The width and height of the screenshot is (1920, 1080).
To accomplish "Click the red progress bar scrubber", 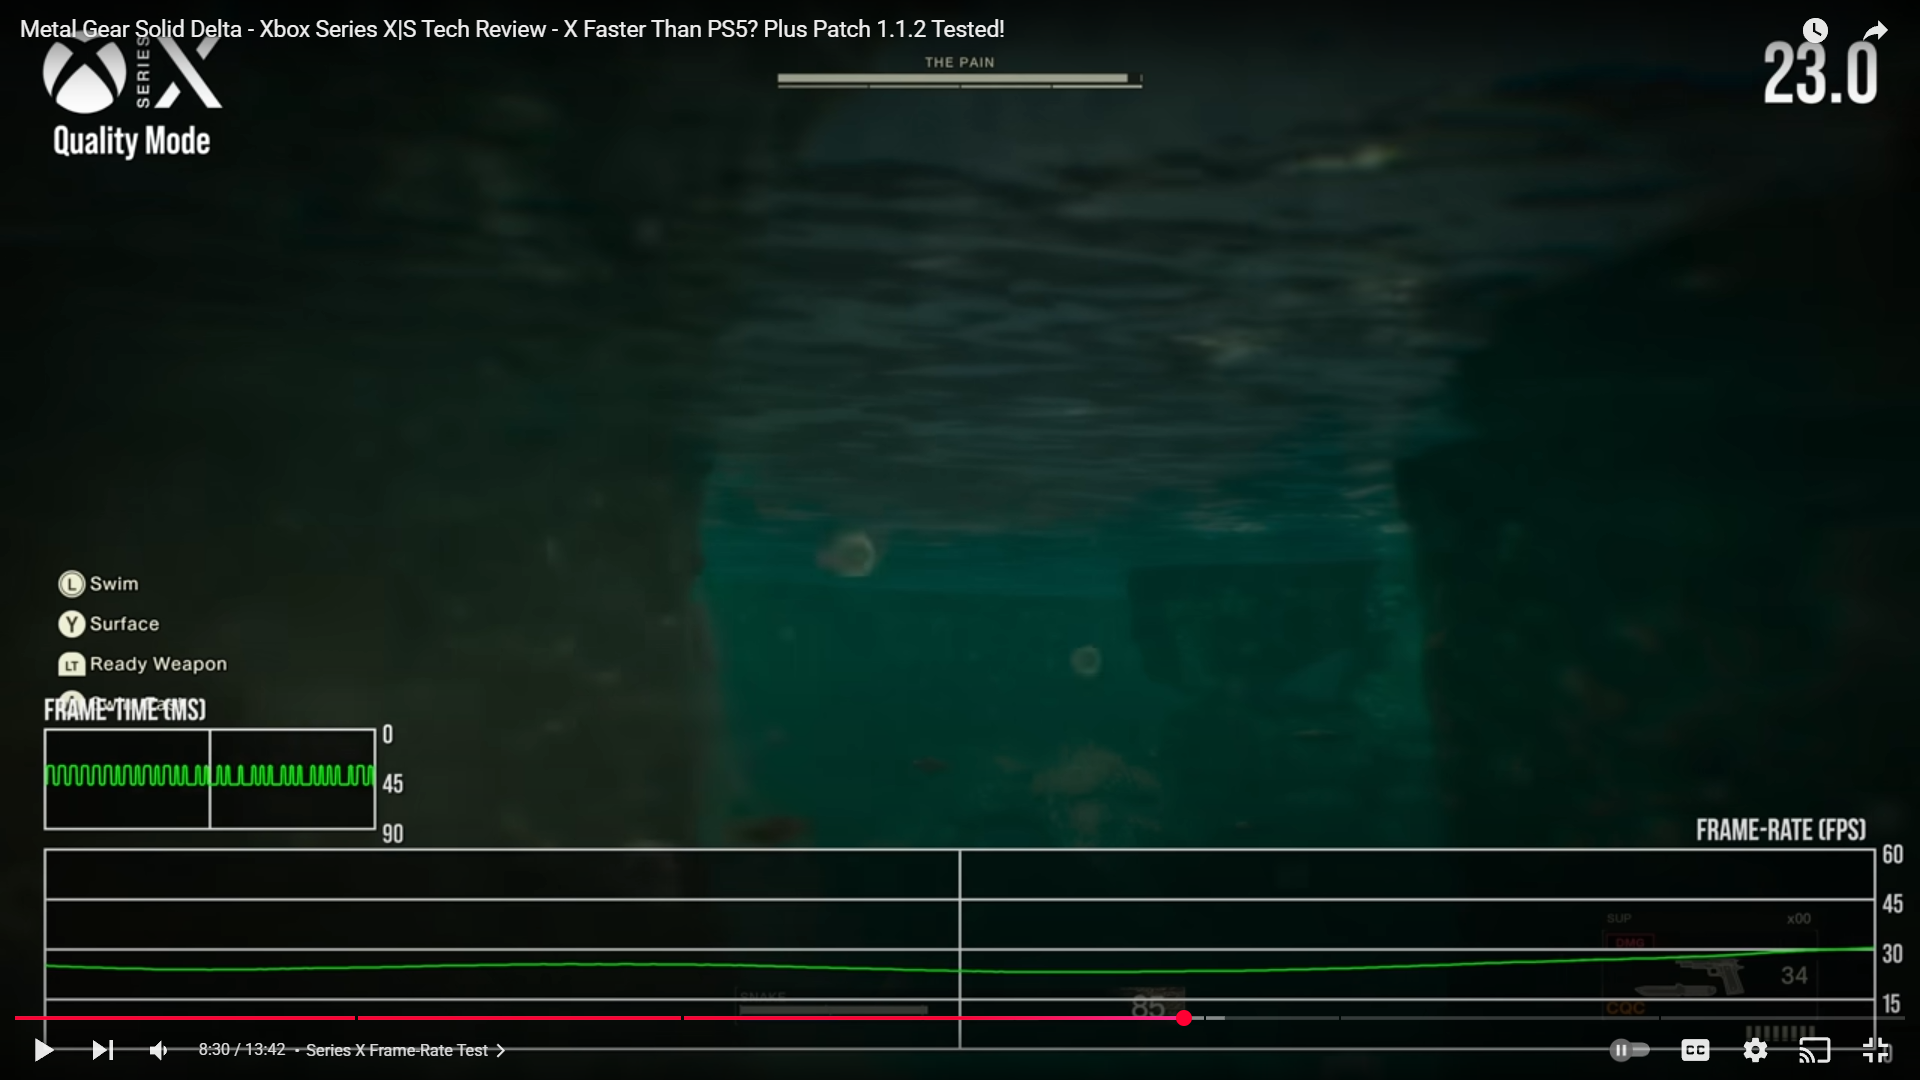I will (1184, 1018).
